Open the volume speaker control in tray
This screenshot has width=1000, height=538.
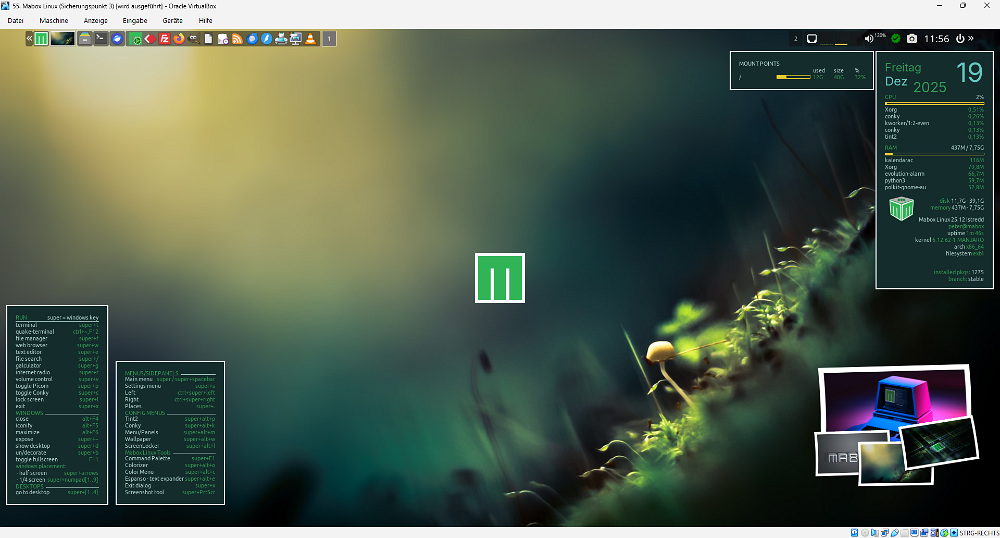click(868, 39)
